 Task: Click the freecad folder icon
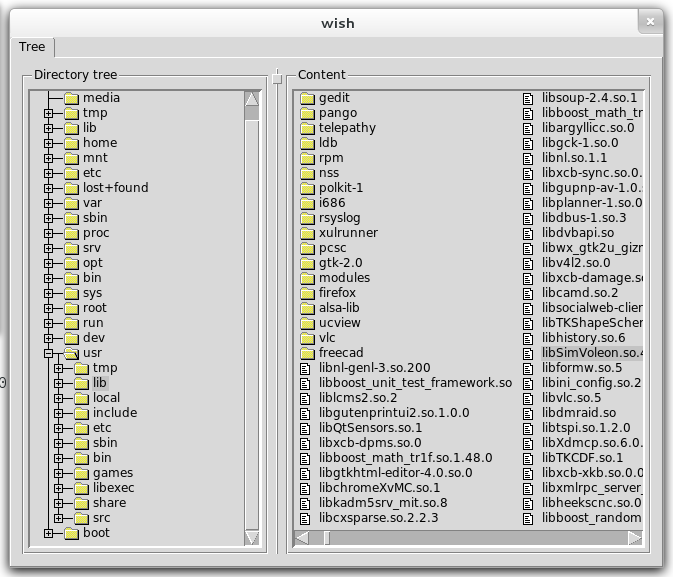307,353
